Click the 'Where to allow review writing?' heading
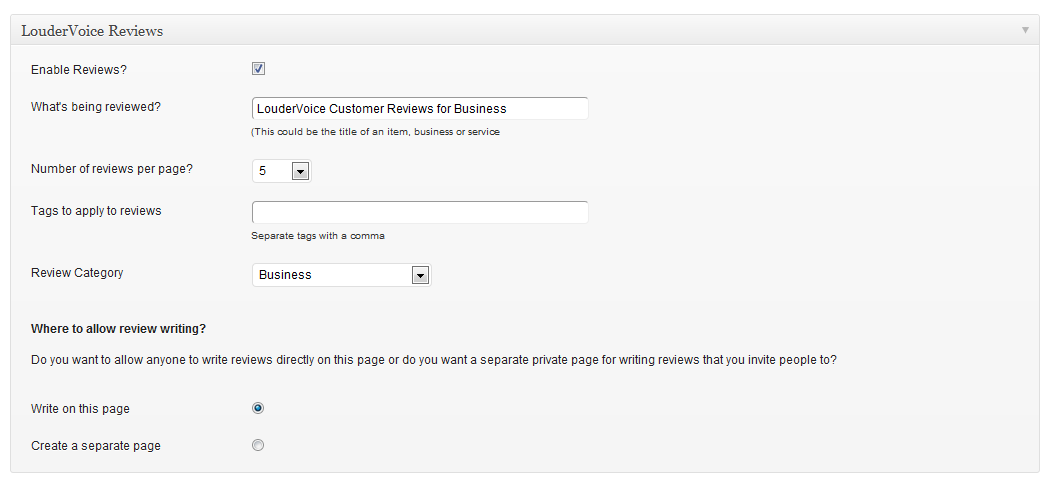The image size is (1047, 481). tap(118, 329)
